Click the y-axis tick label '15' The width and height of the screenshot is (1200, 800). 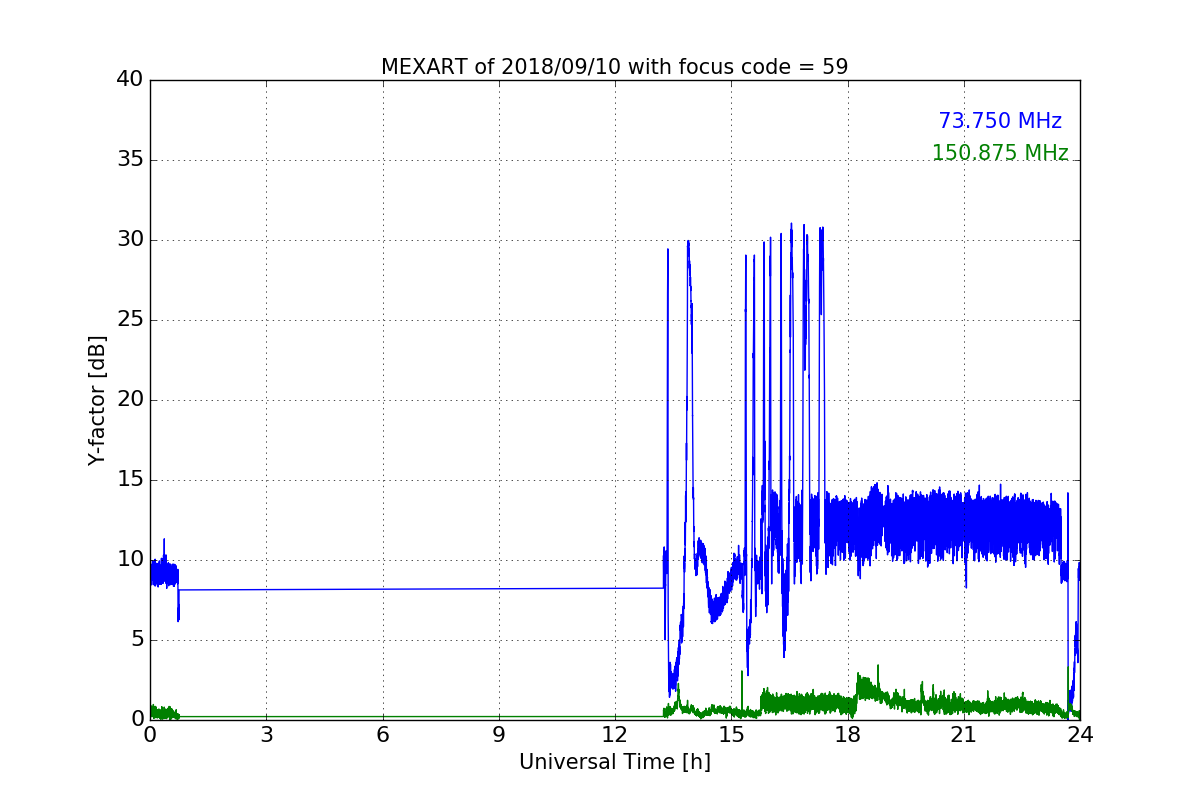point(130,480)
